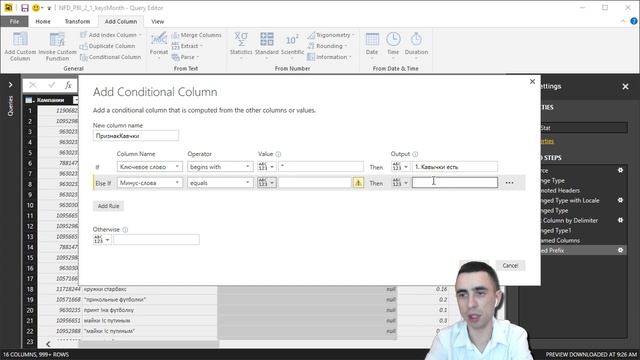Viewport: 640px width, 360px height.
Task: Open Column Name dropdown for If row
Action: click(149, 167)
